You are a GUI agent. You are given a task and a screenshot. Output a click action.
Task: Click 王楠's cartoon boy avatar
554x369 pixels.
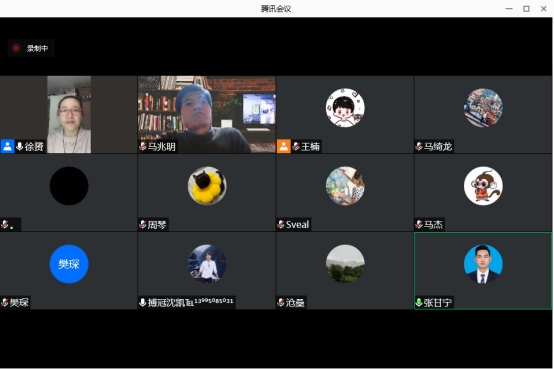coord(345,107)
